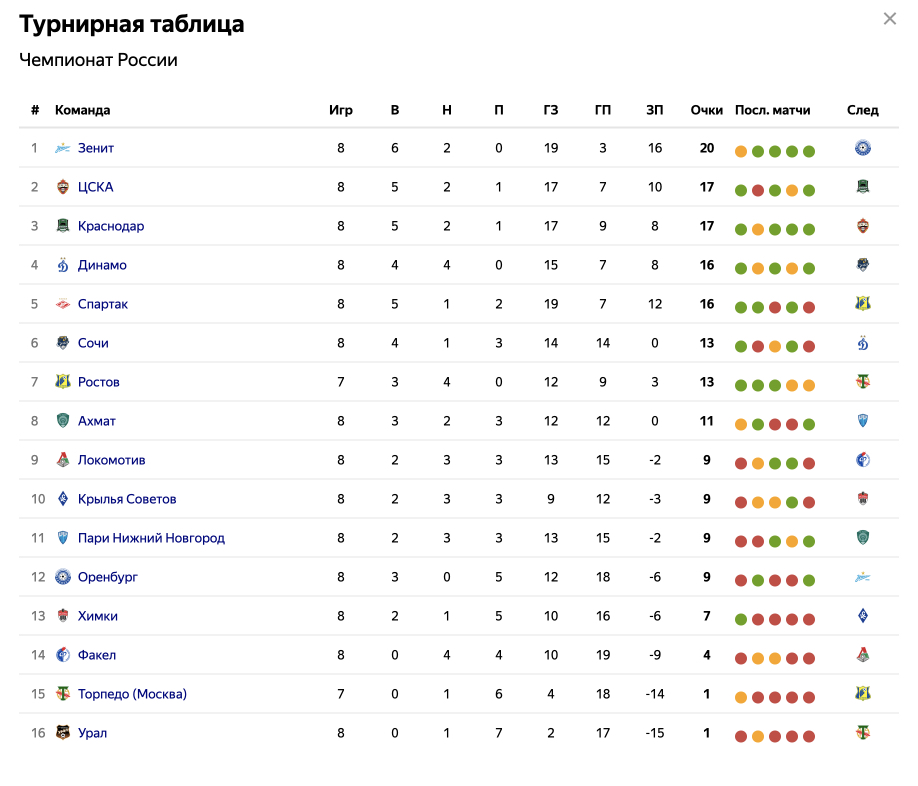The width and height of the screenshot is (918, 786).
Task: Click the Посл. матчи column header
Action: tap(772, 110)
